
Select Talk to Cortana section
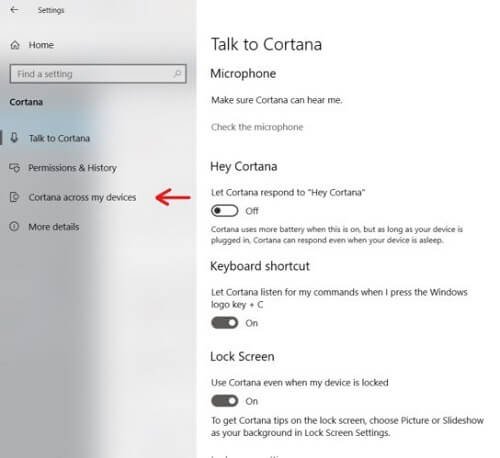[59, 138]
